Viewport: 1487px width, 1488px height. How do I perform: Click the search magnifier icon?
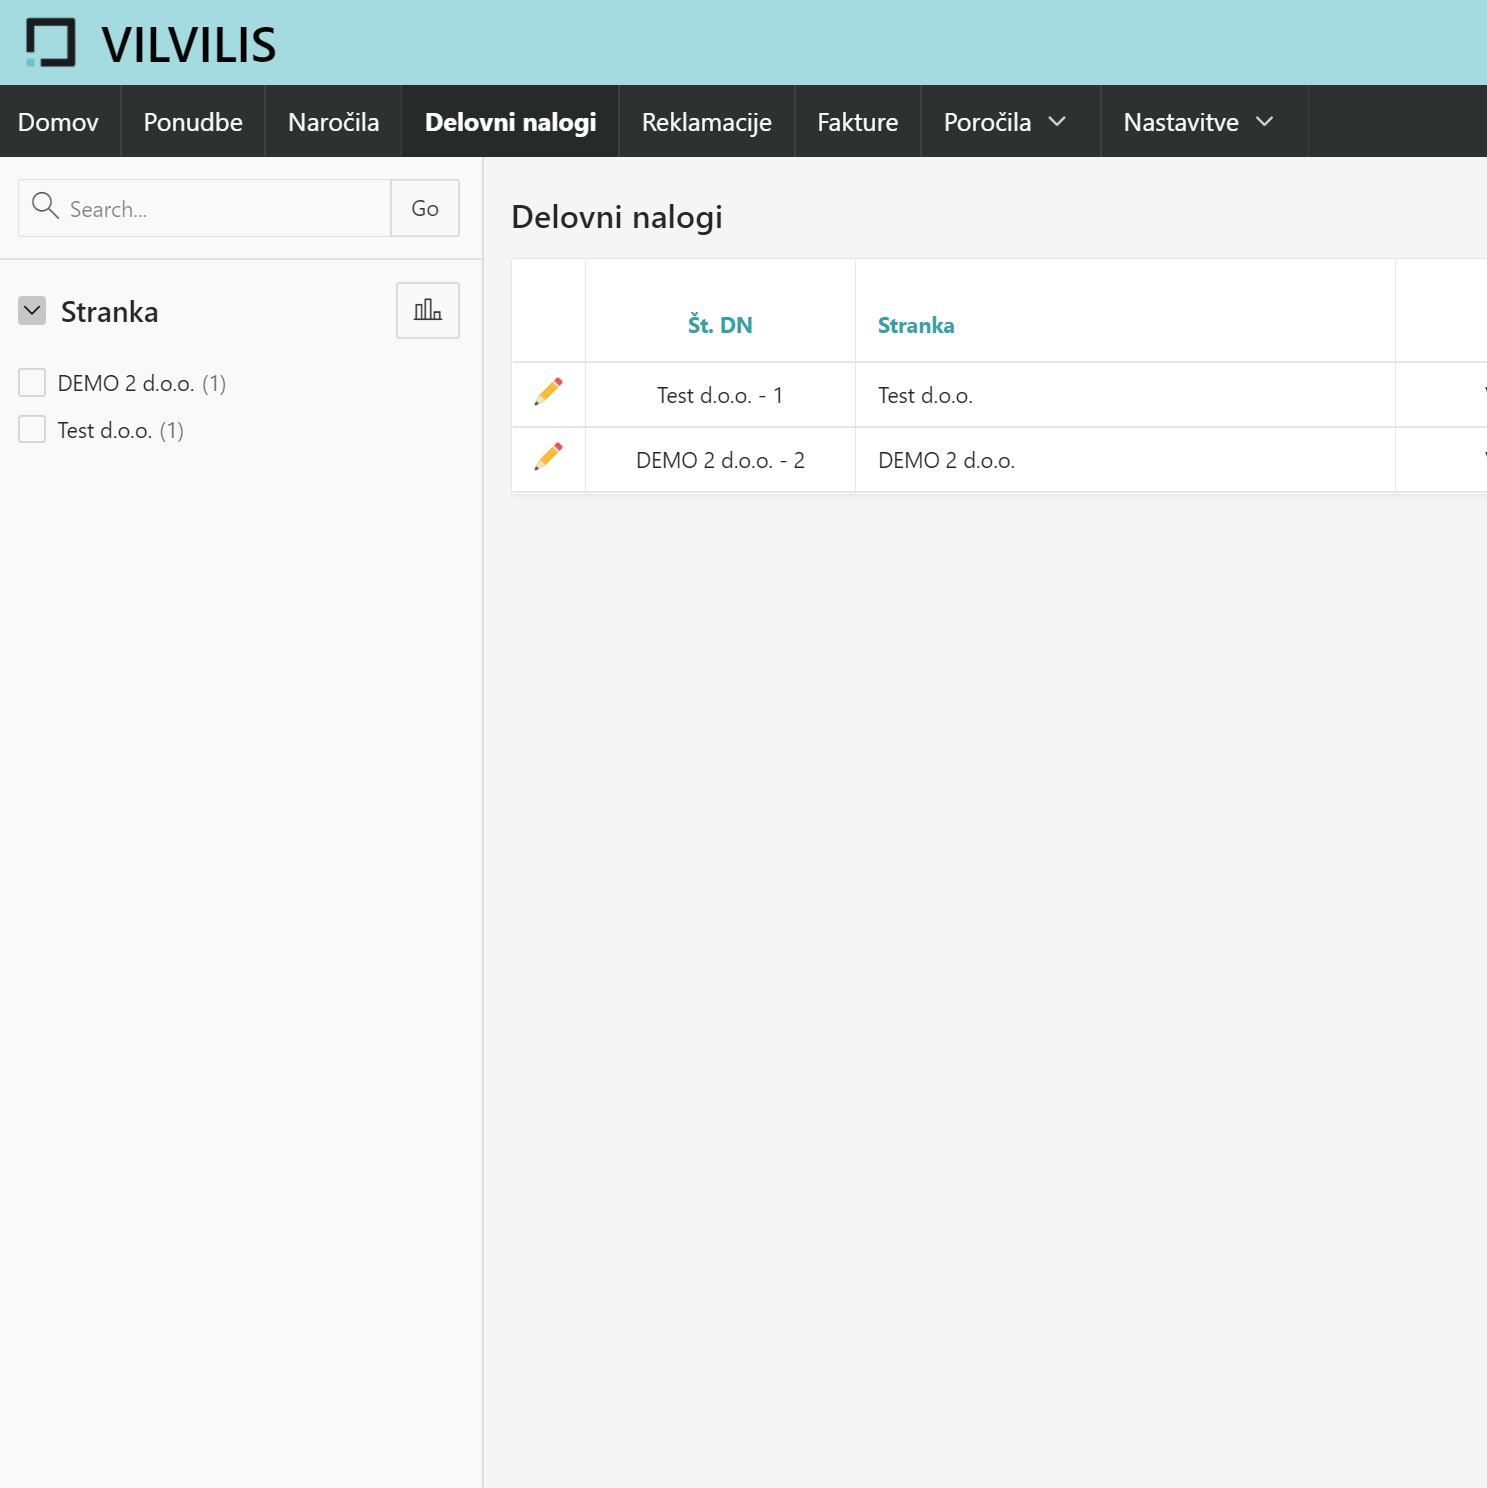coord(45,206)
